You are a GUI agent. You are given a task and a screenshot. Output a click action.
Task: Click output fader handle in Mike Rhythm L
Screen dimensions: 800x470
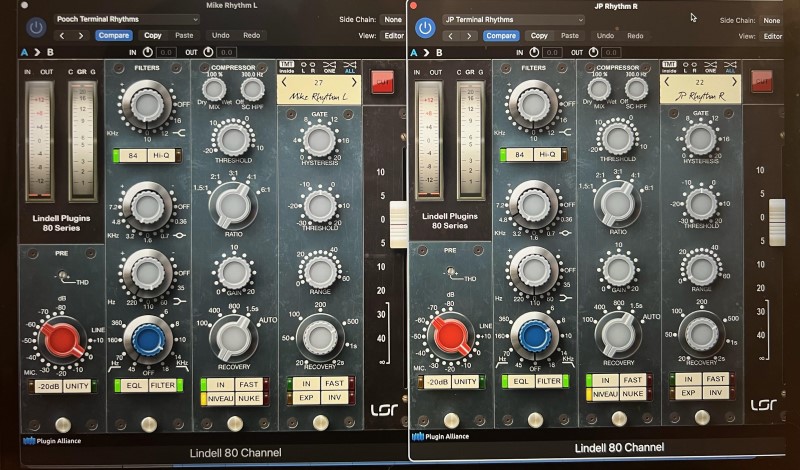pos(398,225)
